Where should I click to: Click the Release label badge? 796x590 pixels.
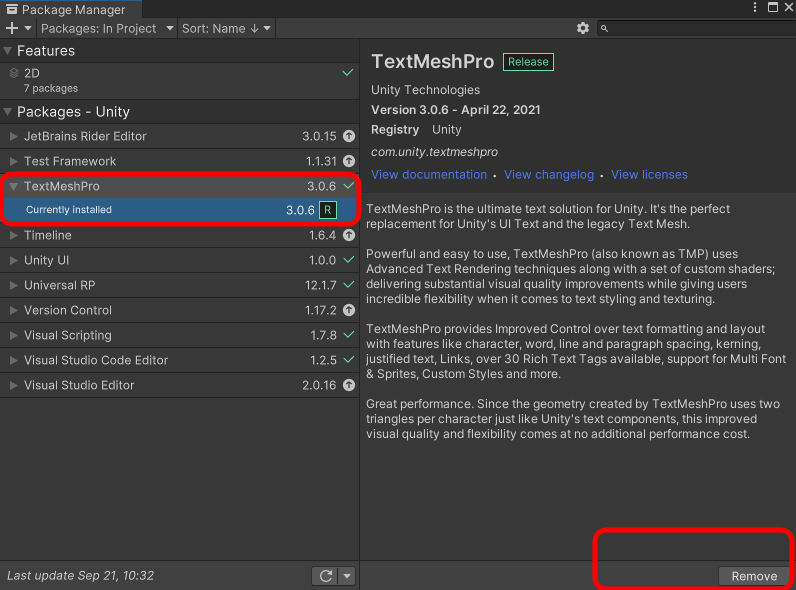[x=528, y=62]
